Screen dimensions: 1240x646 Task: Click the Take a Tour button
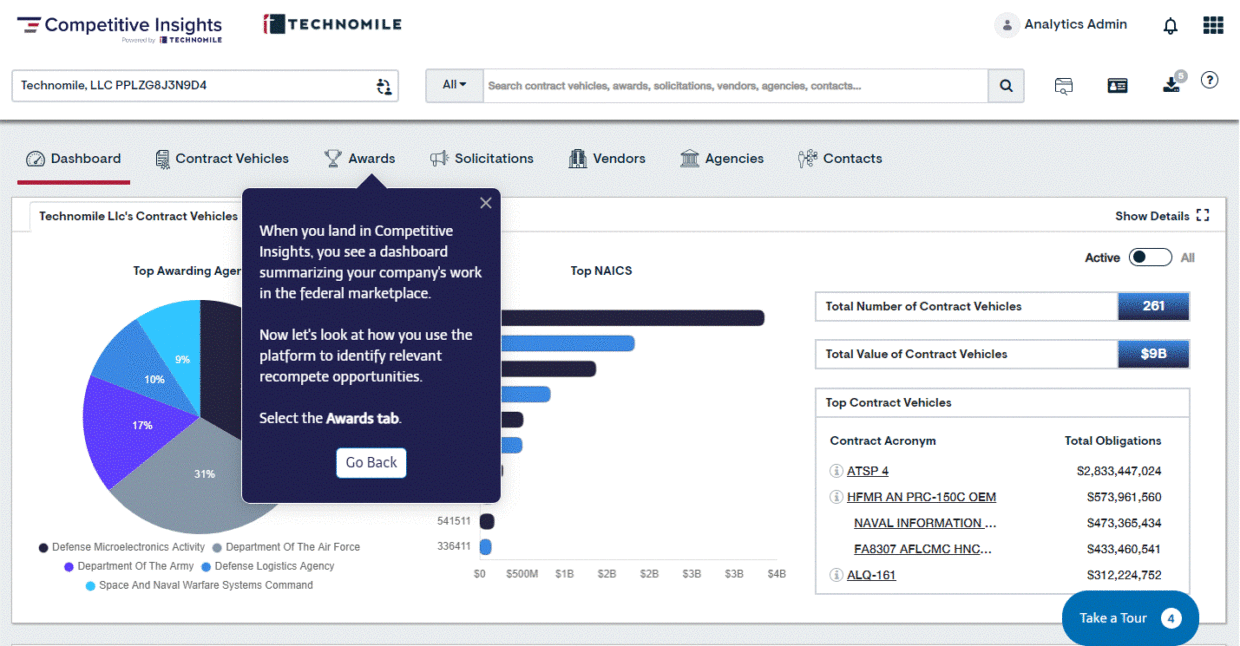pyautogui.click(x=1130, y=618)
